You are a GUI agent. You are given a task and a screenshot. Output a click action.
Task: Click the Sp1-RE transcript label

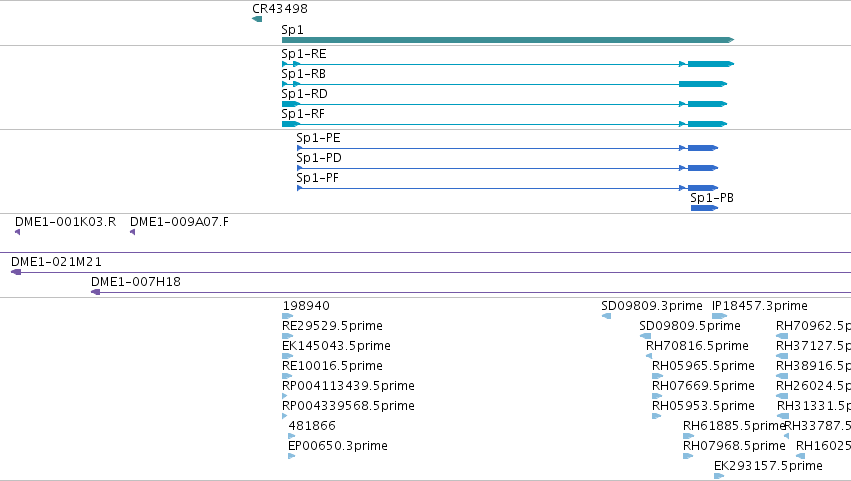pos(304,54)
